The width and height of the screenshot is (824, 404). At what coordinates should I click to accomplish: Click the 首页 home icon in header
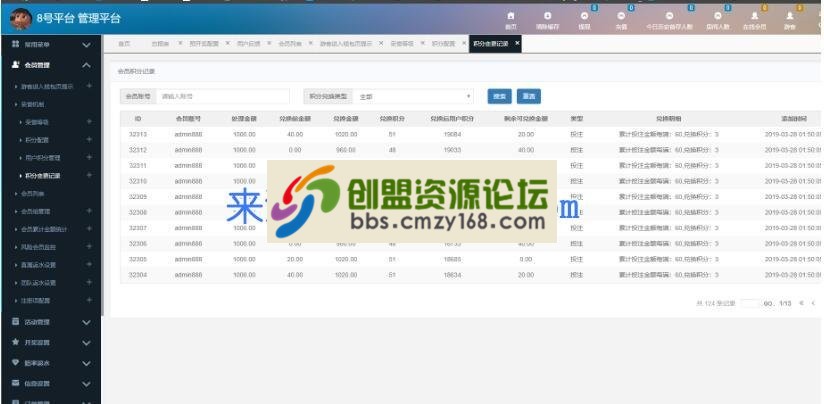[x=510, y=16]
